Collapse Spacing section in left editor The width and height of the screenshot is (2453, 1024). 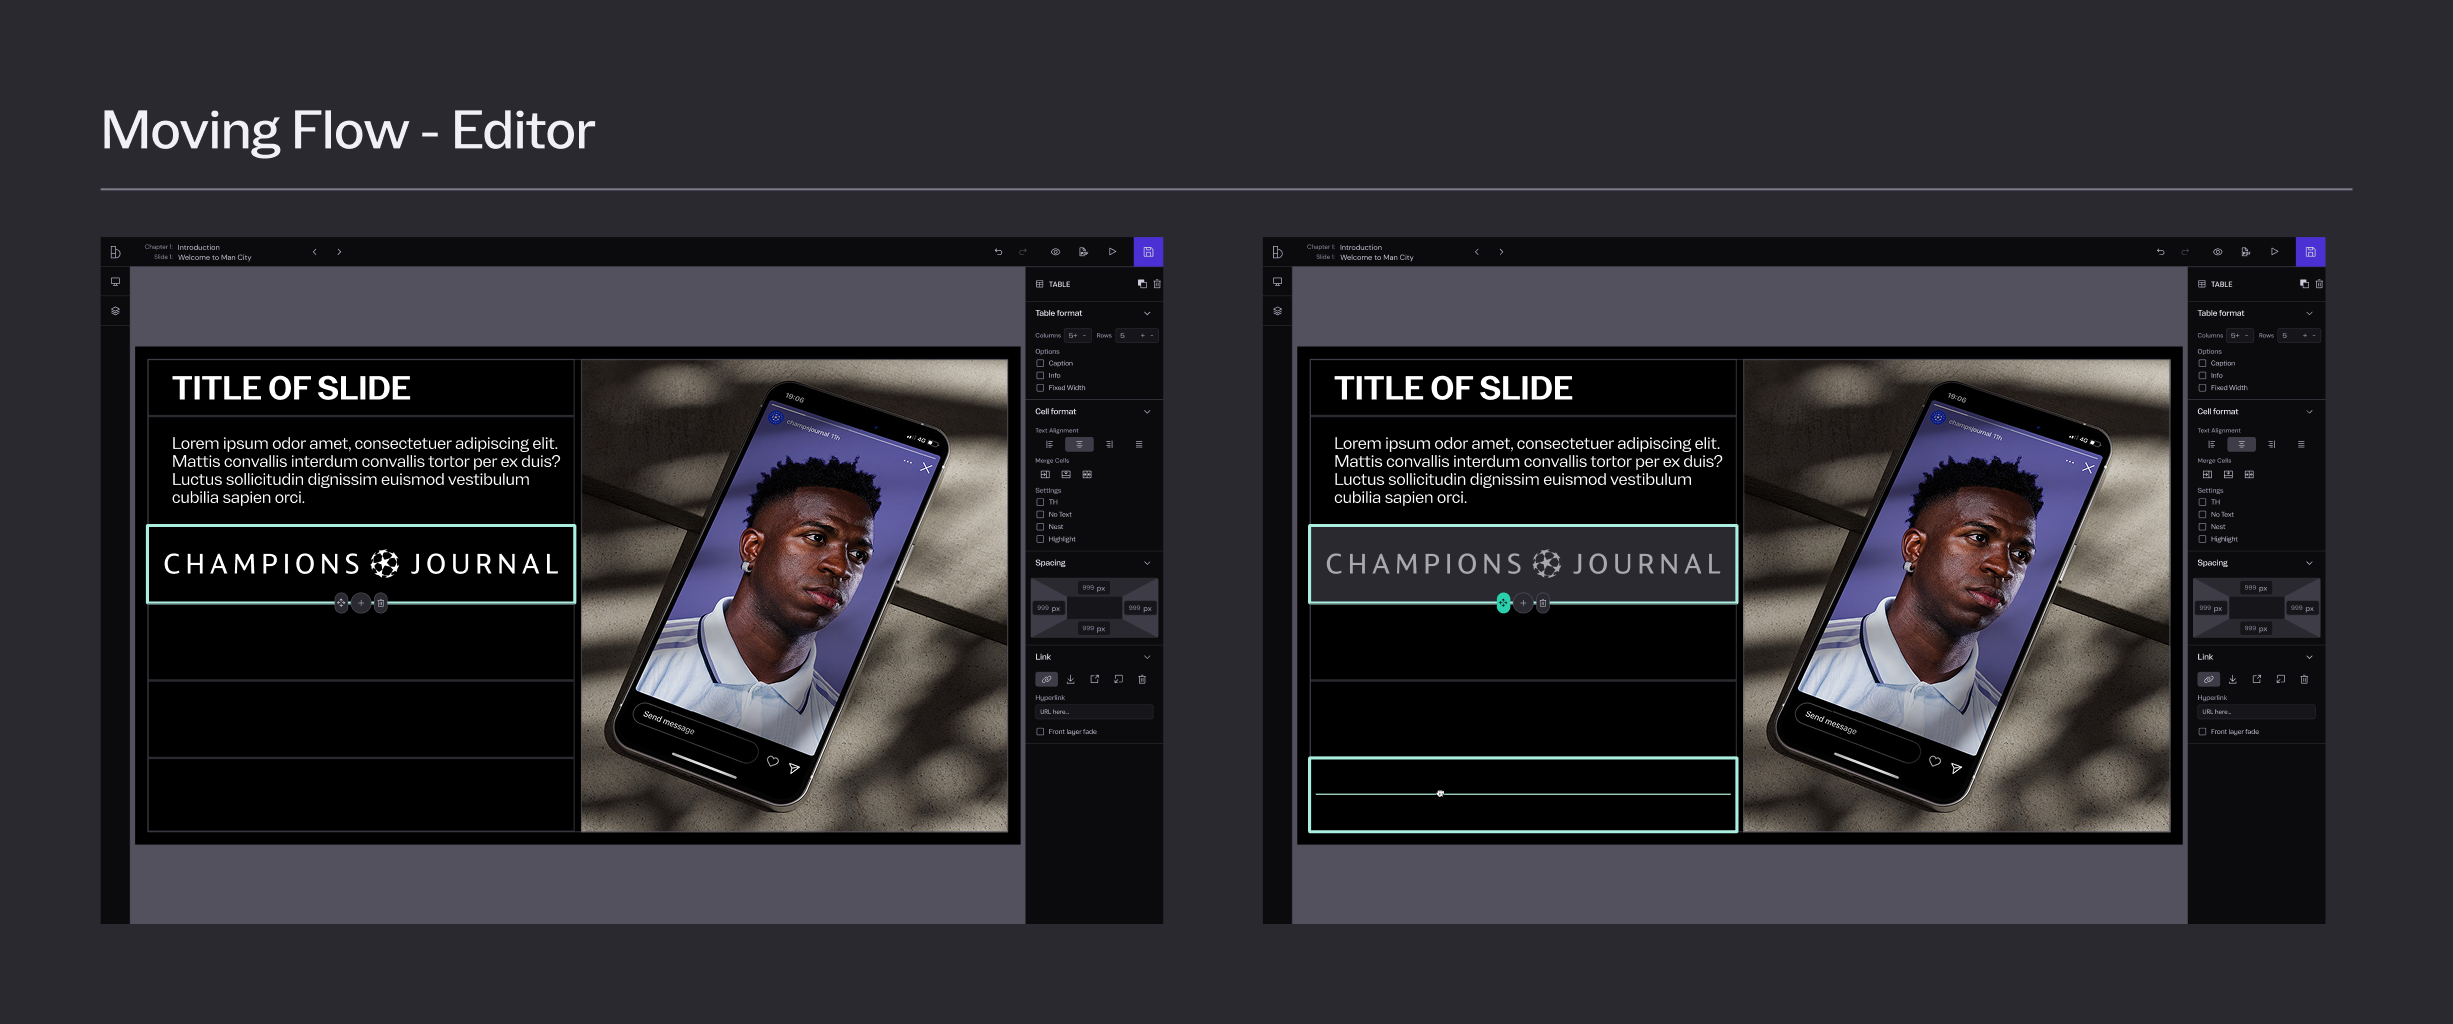[1147, 563]
